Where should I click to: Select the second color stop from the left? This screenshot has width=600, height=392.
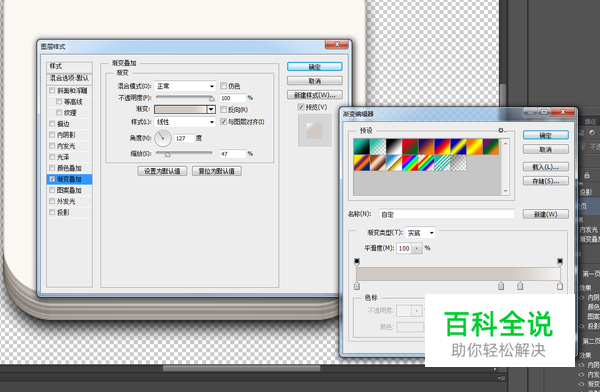pyautogui.click(x=501, y=286)
